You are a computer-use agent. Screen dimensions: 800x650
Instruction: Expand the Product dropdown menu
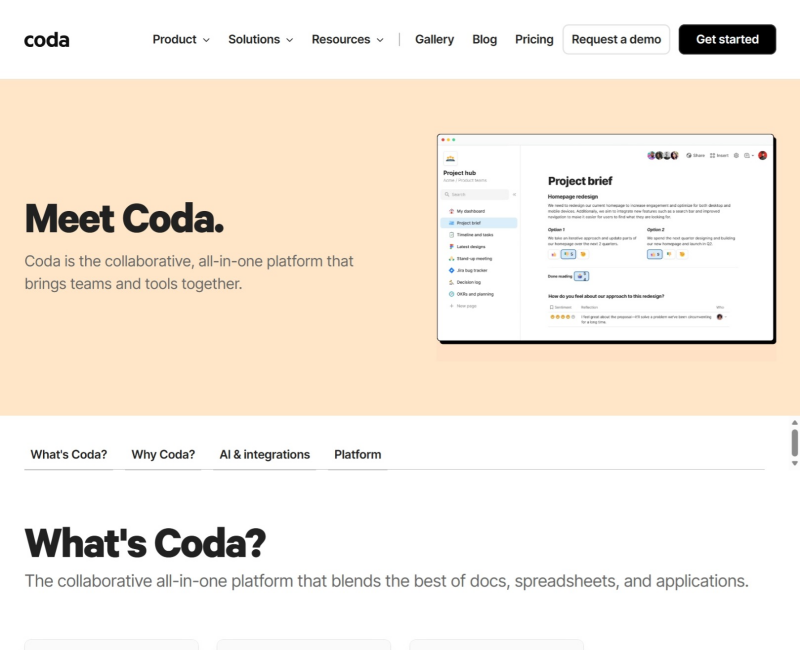(x=181, y=40)
